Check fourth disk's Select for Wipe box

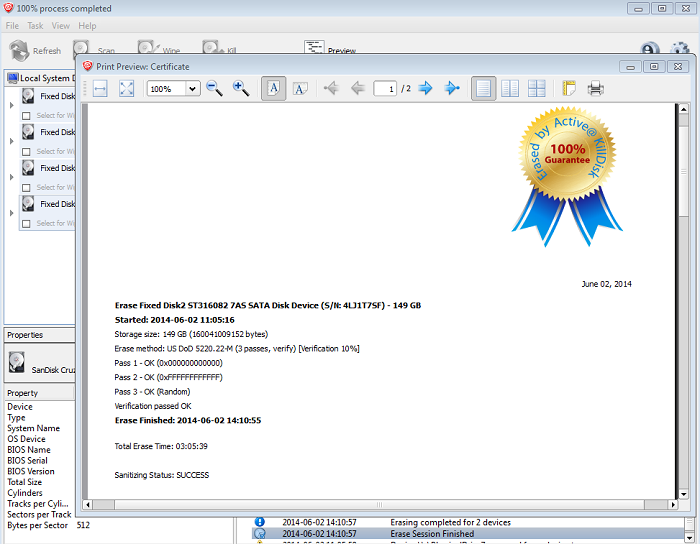pos(27,224)
